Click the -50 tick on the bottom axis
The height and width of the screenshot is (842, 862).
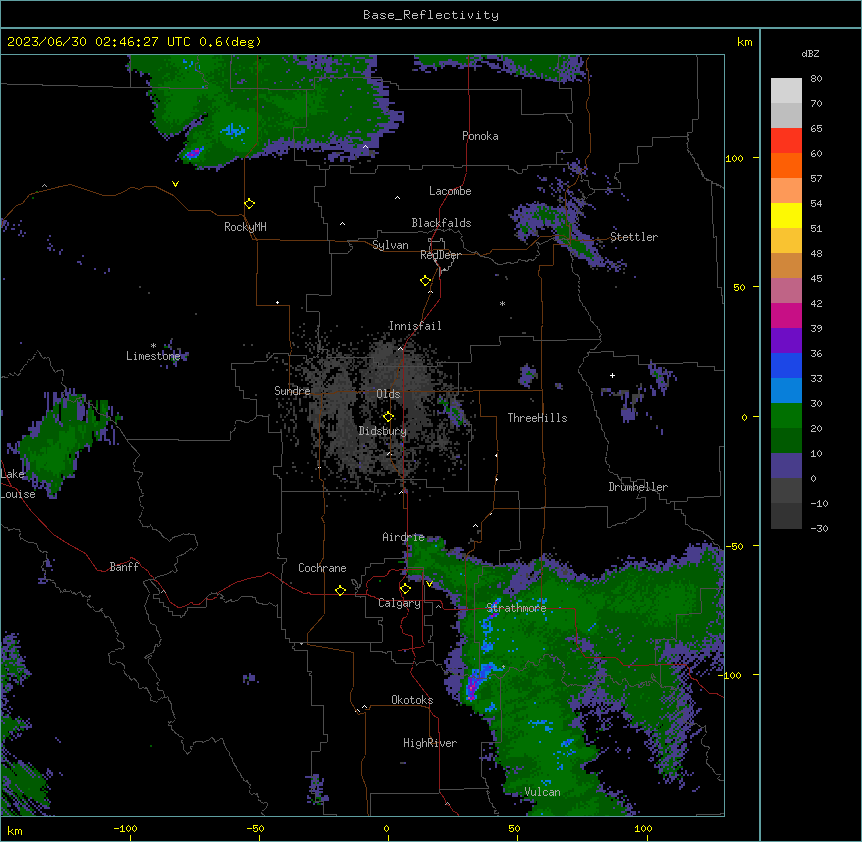pyautogui.click(x=255, y=828)
